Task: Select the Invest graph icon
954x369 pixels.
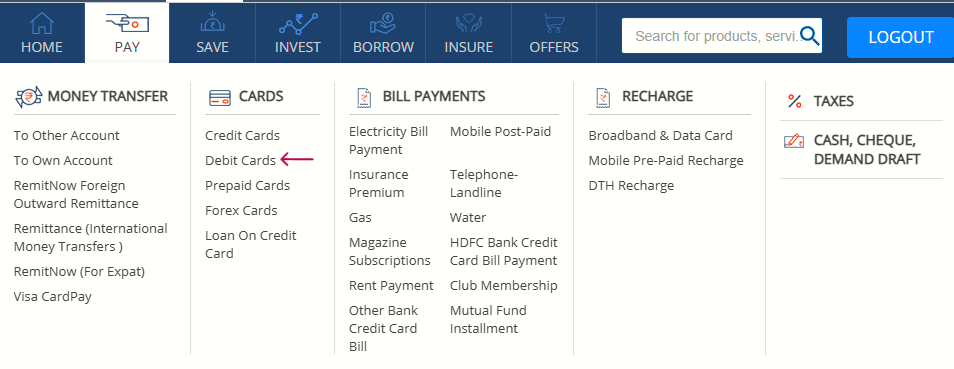Action: pos(298,24)
